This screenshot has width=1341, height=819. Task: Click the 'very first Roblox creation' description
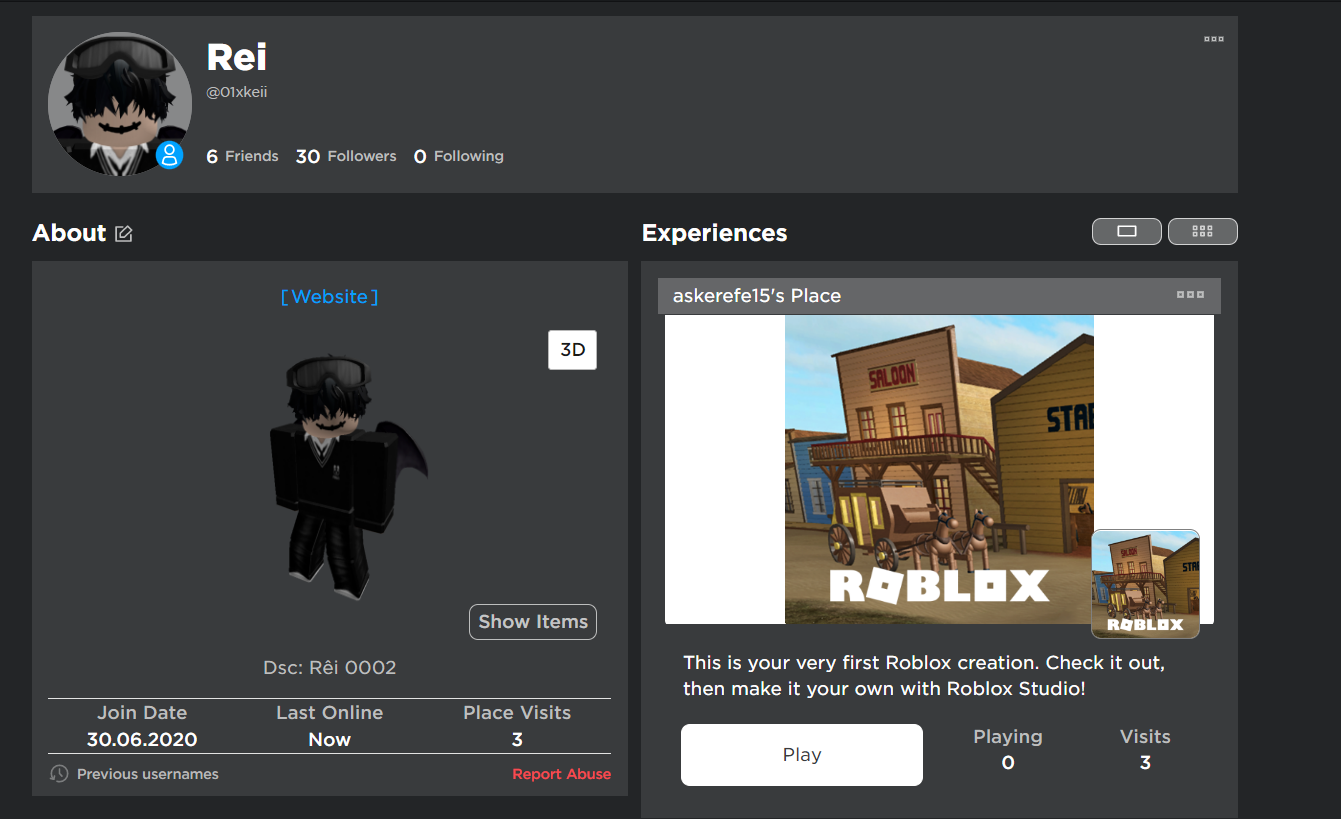pos(924,676)
